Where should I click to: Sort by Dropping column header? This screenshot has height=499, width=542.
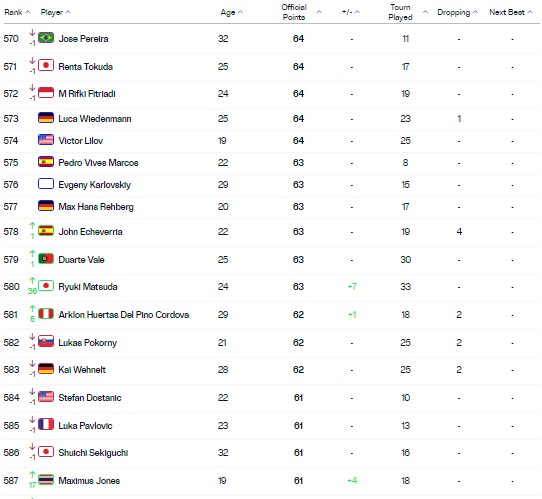(457, 12)
